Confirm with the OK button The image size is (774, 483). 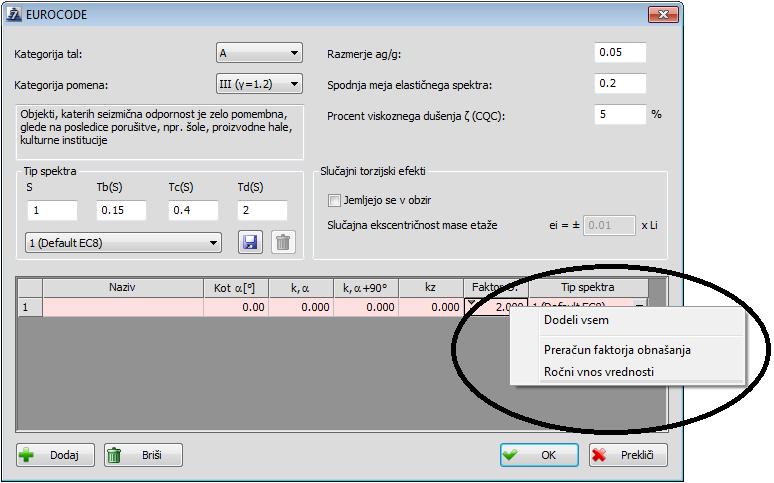click(x=539, y=455)
